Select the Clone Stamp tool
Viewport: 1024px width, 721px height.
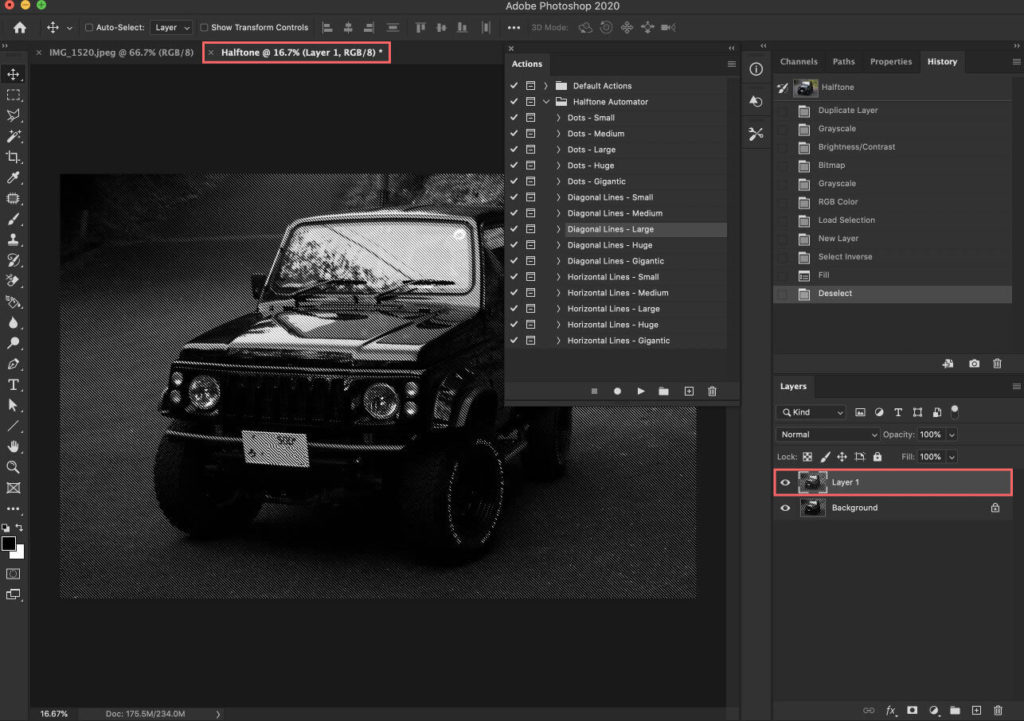pos(13,240)
